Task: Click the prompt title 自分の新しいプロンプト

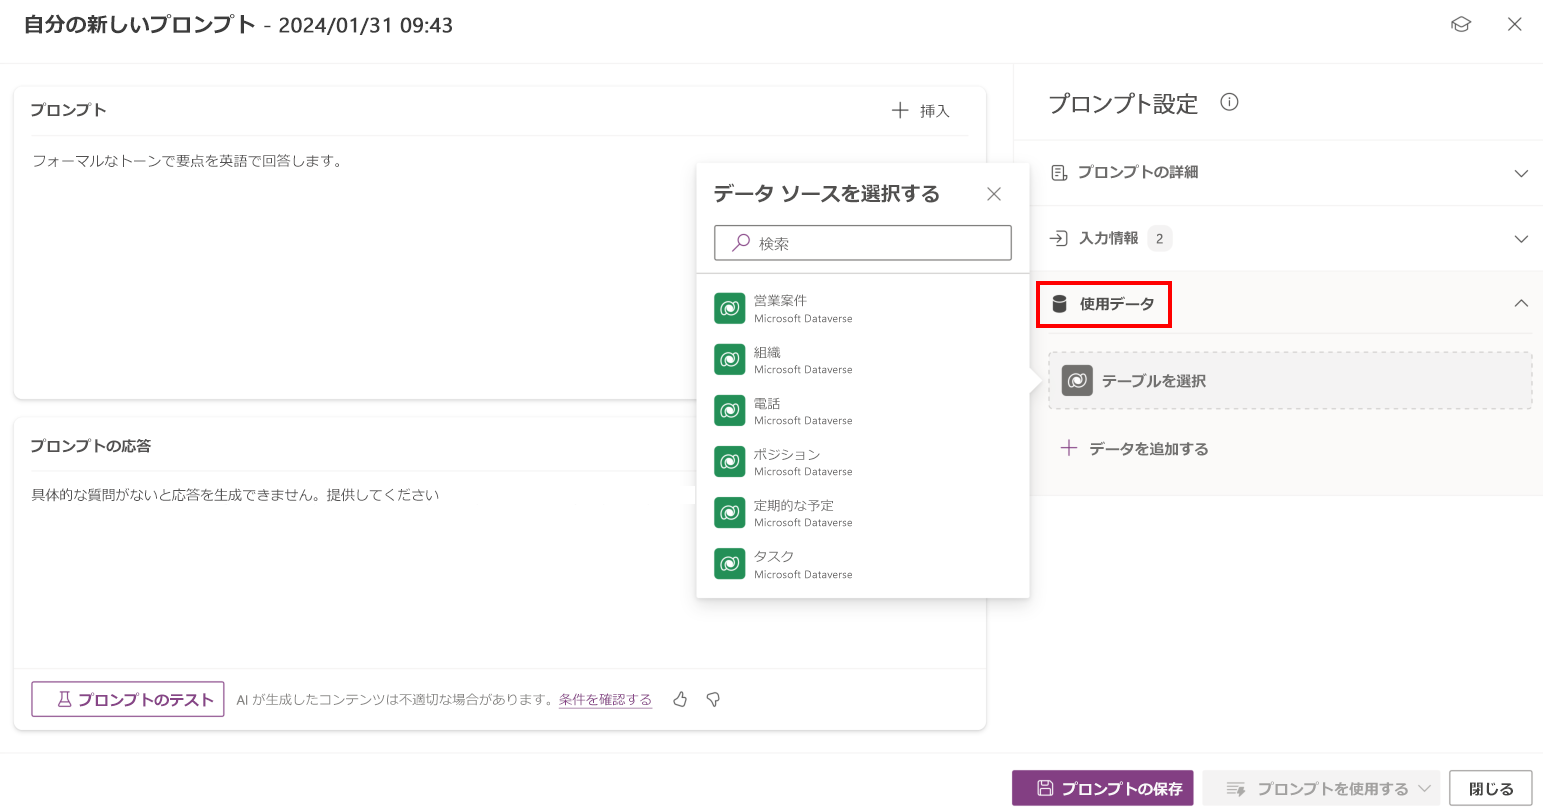Action: click(x=140, y=25)
